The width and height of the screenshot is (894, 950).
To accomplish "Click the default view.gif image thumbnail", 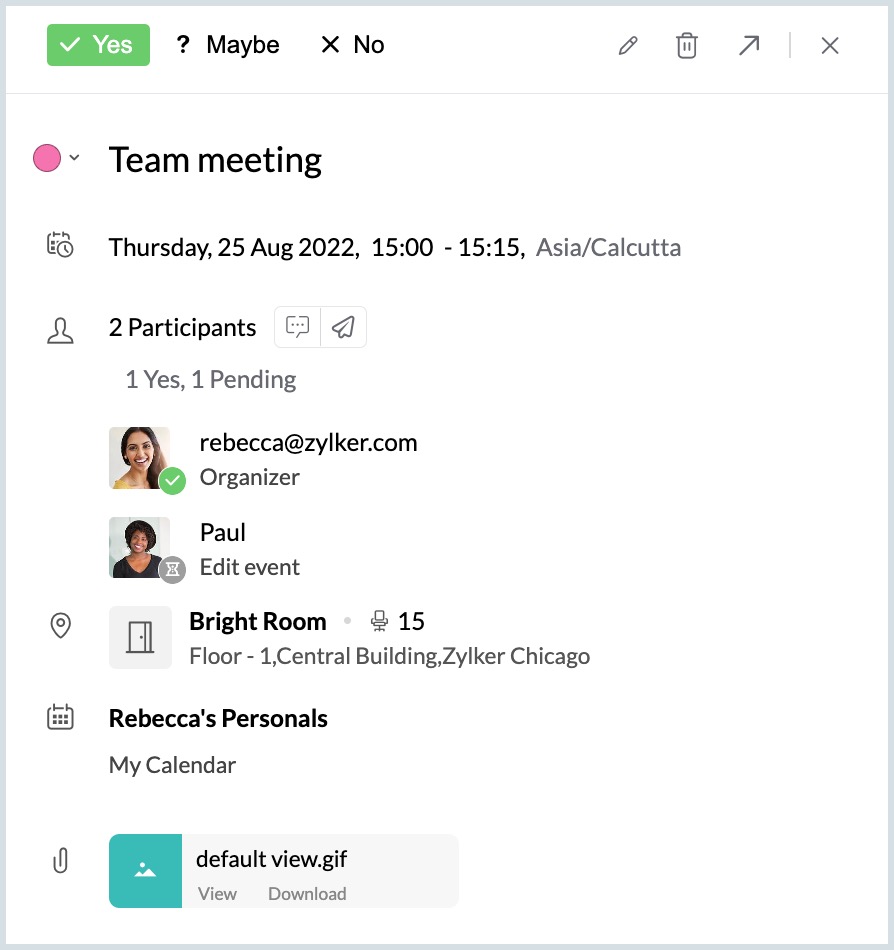I will point(145,871).
